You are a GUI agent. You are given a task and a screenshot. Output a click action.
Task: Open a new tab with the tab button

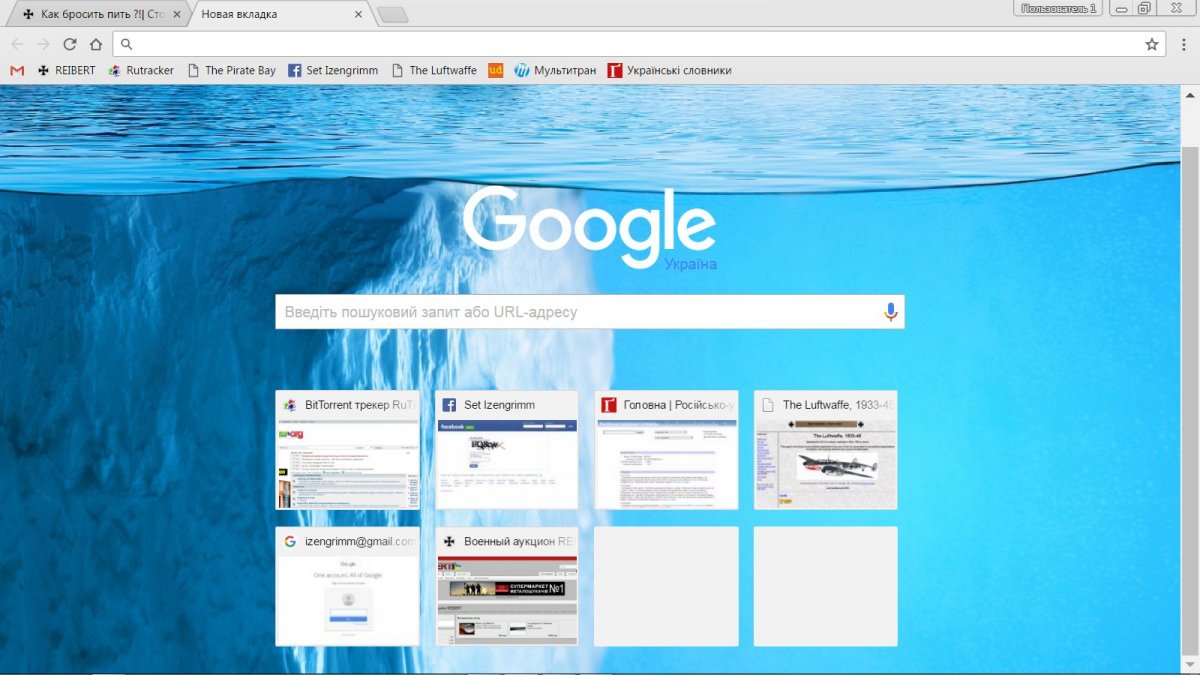[392, 15]
